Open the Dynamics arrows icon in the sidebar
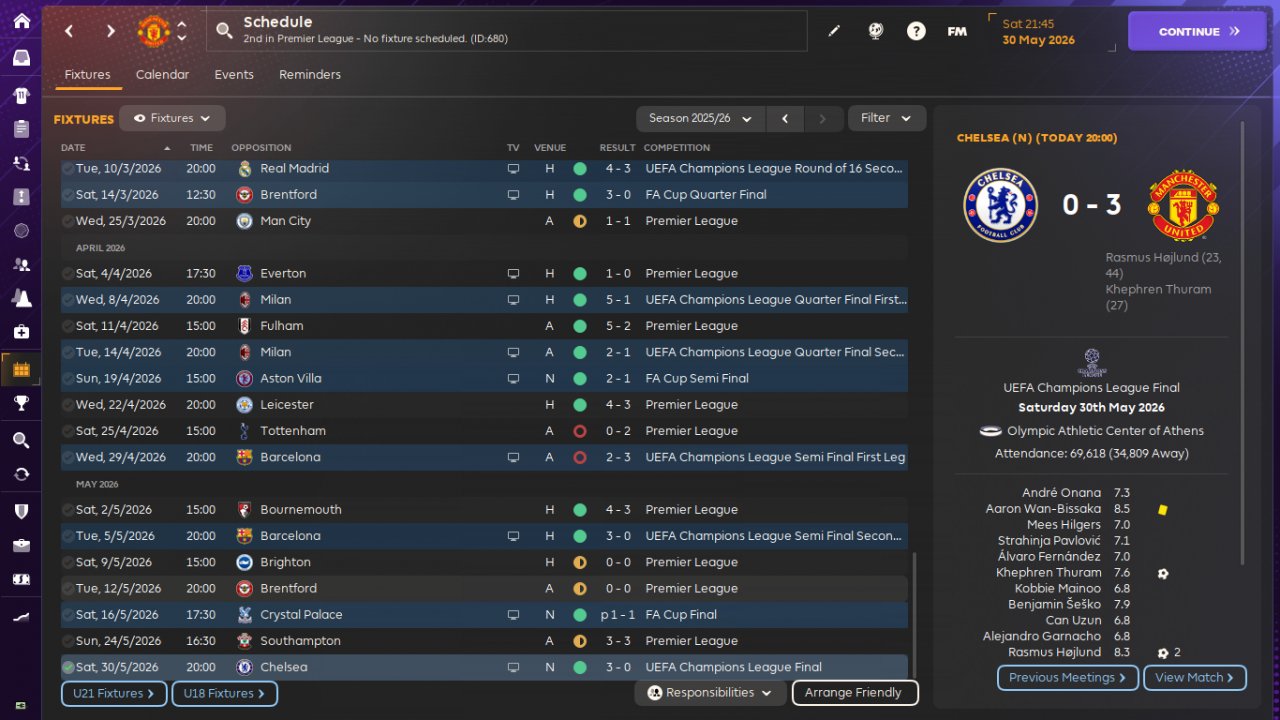This screenshot has width=1280, height=720. click(21, 162)
